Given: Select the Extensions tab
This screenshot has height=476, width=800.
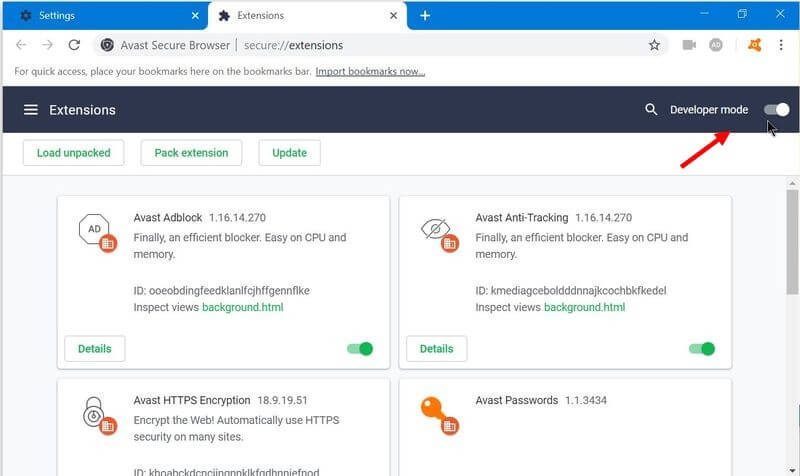Looking at the screenshot, I should click(x=308, y=16).
